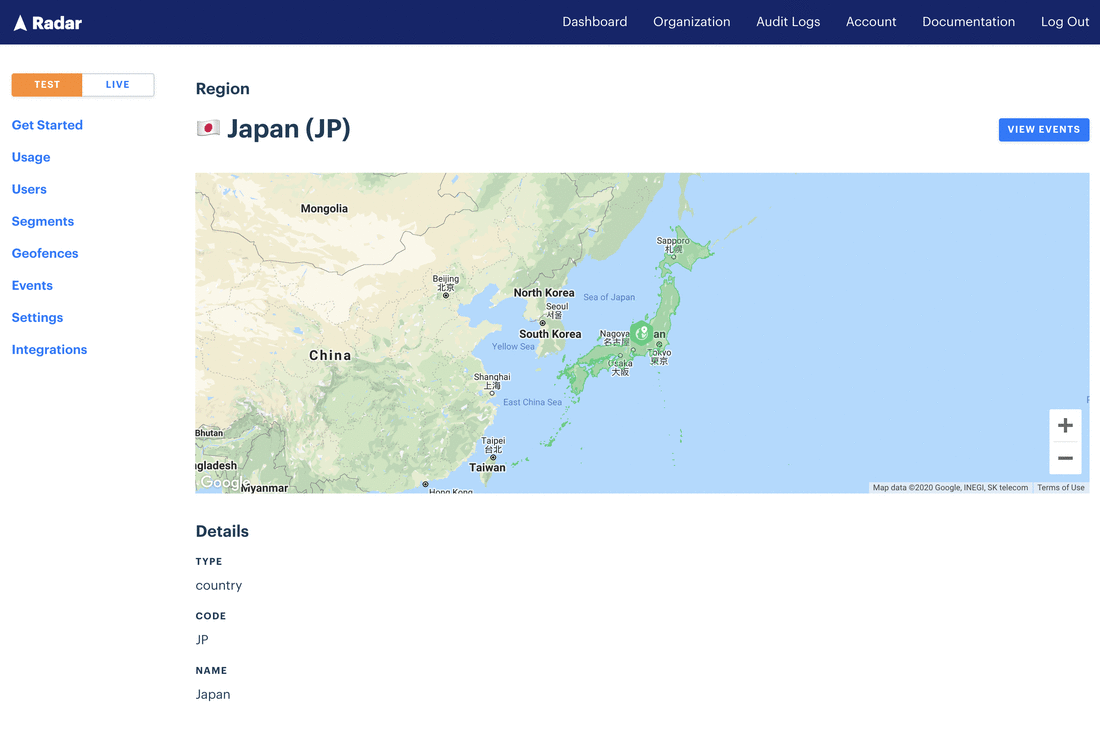Click the Japan (JP) heading
This screenshot has width=1100, height=734.
click(288, 129)
